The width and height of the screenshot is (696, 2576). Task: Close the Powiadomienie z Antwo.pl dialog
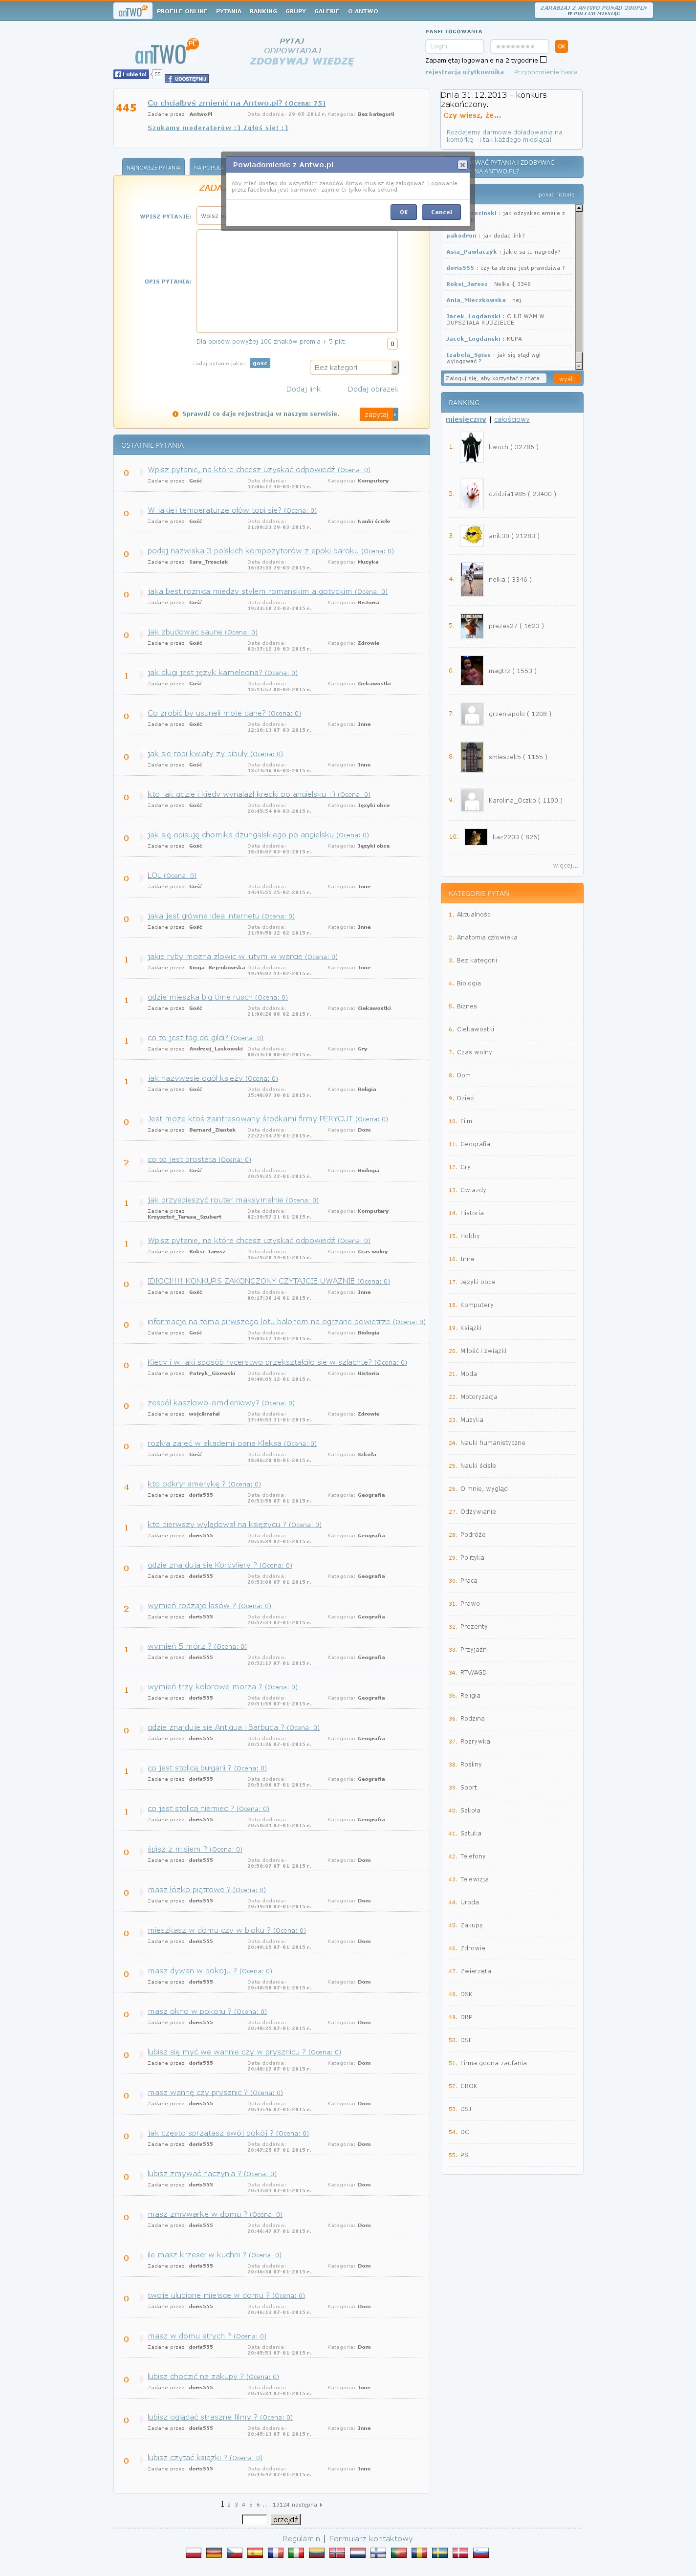[461, 164]
